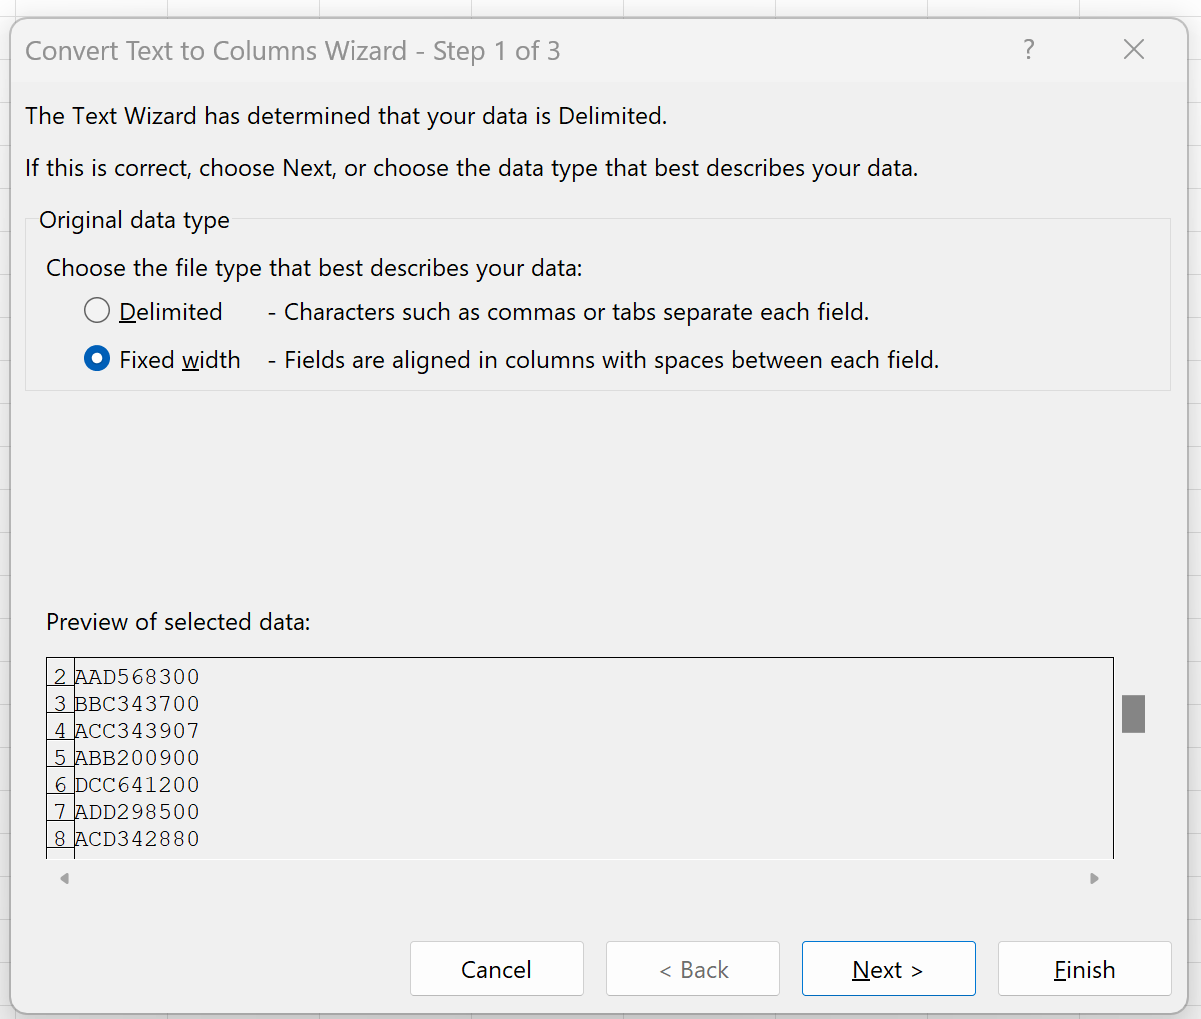Select the Delimited data type option
The width and height of the screenshot is (1201, 1019).
pos(96,310)
